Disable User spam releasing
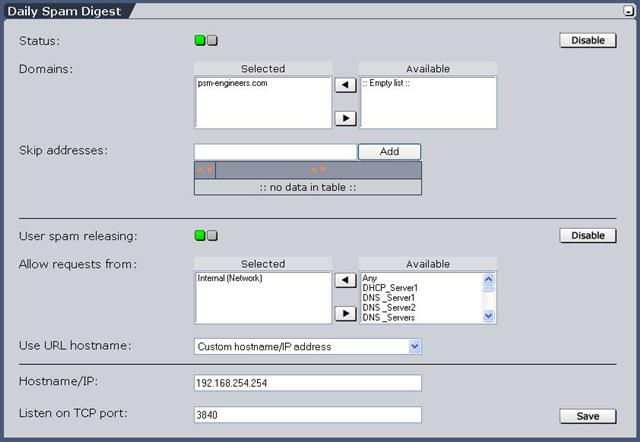Image resolution: width=640 pixels, height=442 pixels. click(587, 236)
